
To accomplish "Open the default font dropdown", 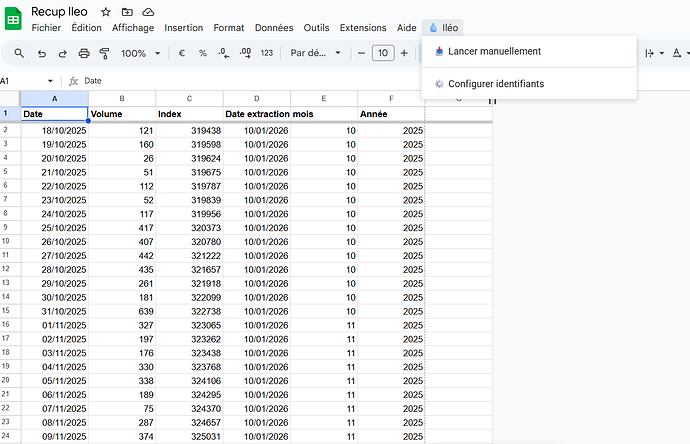I will pyautogui.click(x=315, y=53).
